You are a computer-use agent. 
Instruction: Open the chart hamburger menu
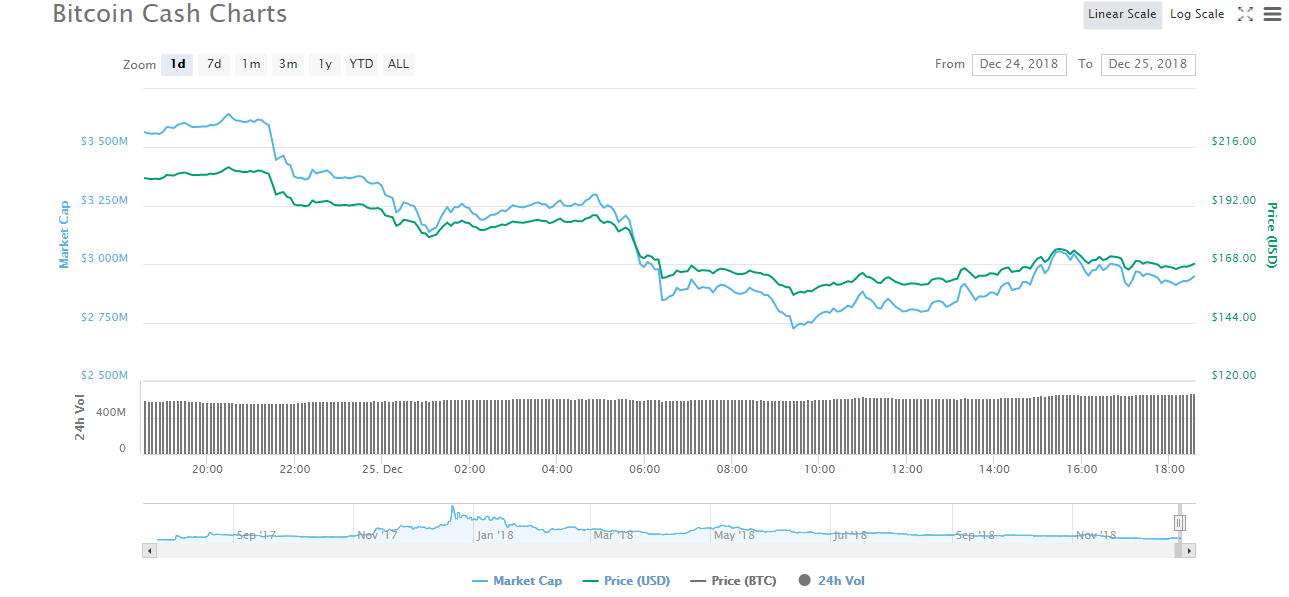pyautogui.click(x=1272, y=14)
